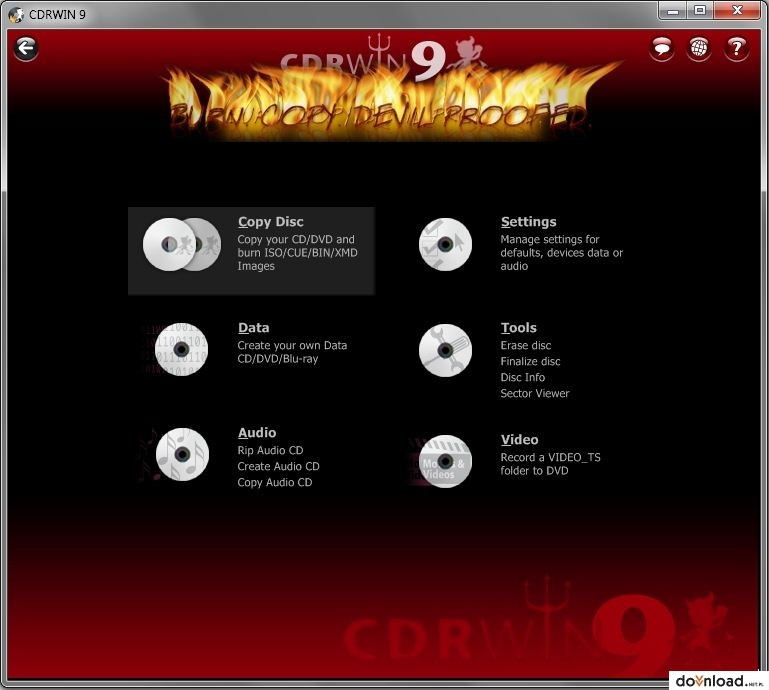Click the Copy Disc double-disc icon

coord(182,244)
